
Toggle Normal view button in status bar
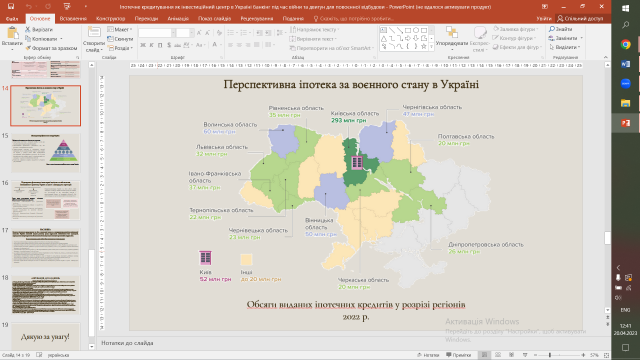(484, 355)
